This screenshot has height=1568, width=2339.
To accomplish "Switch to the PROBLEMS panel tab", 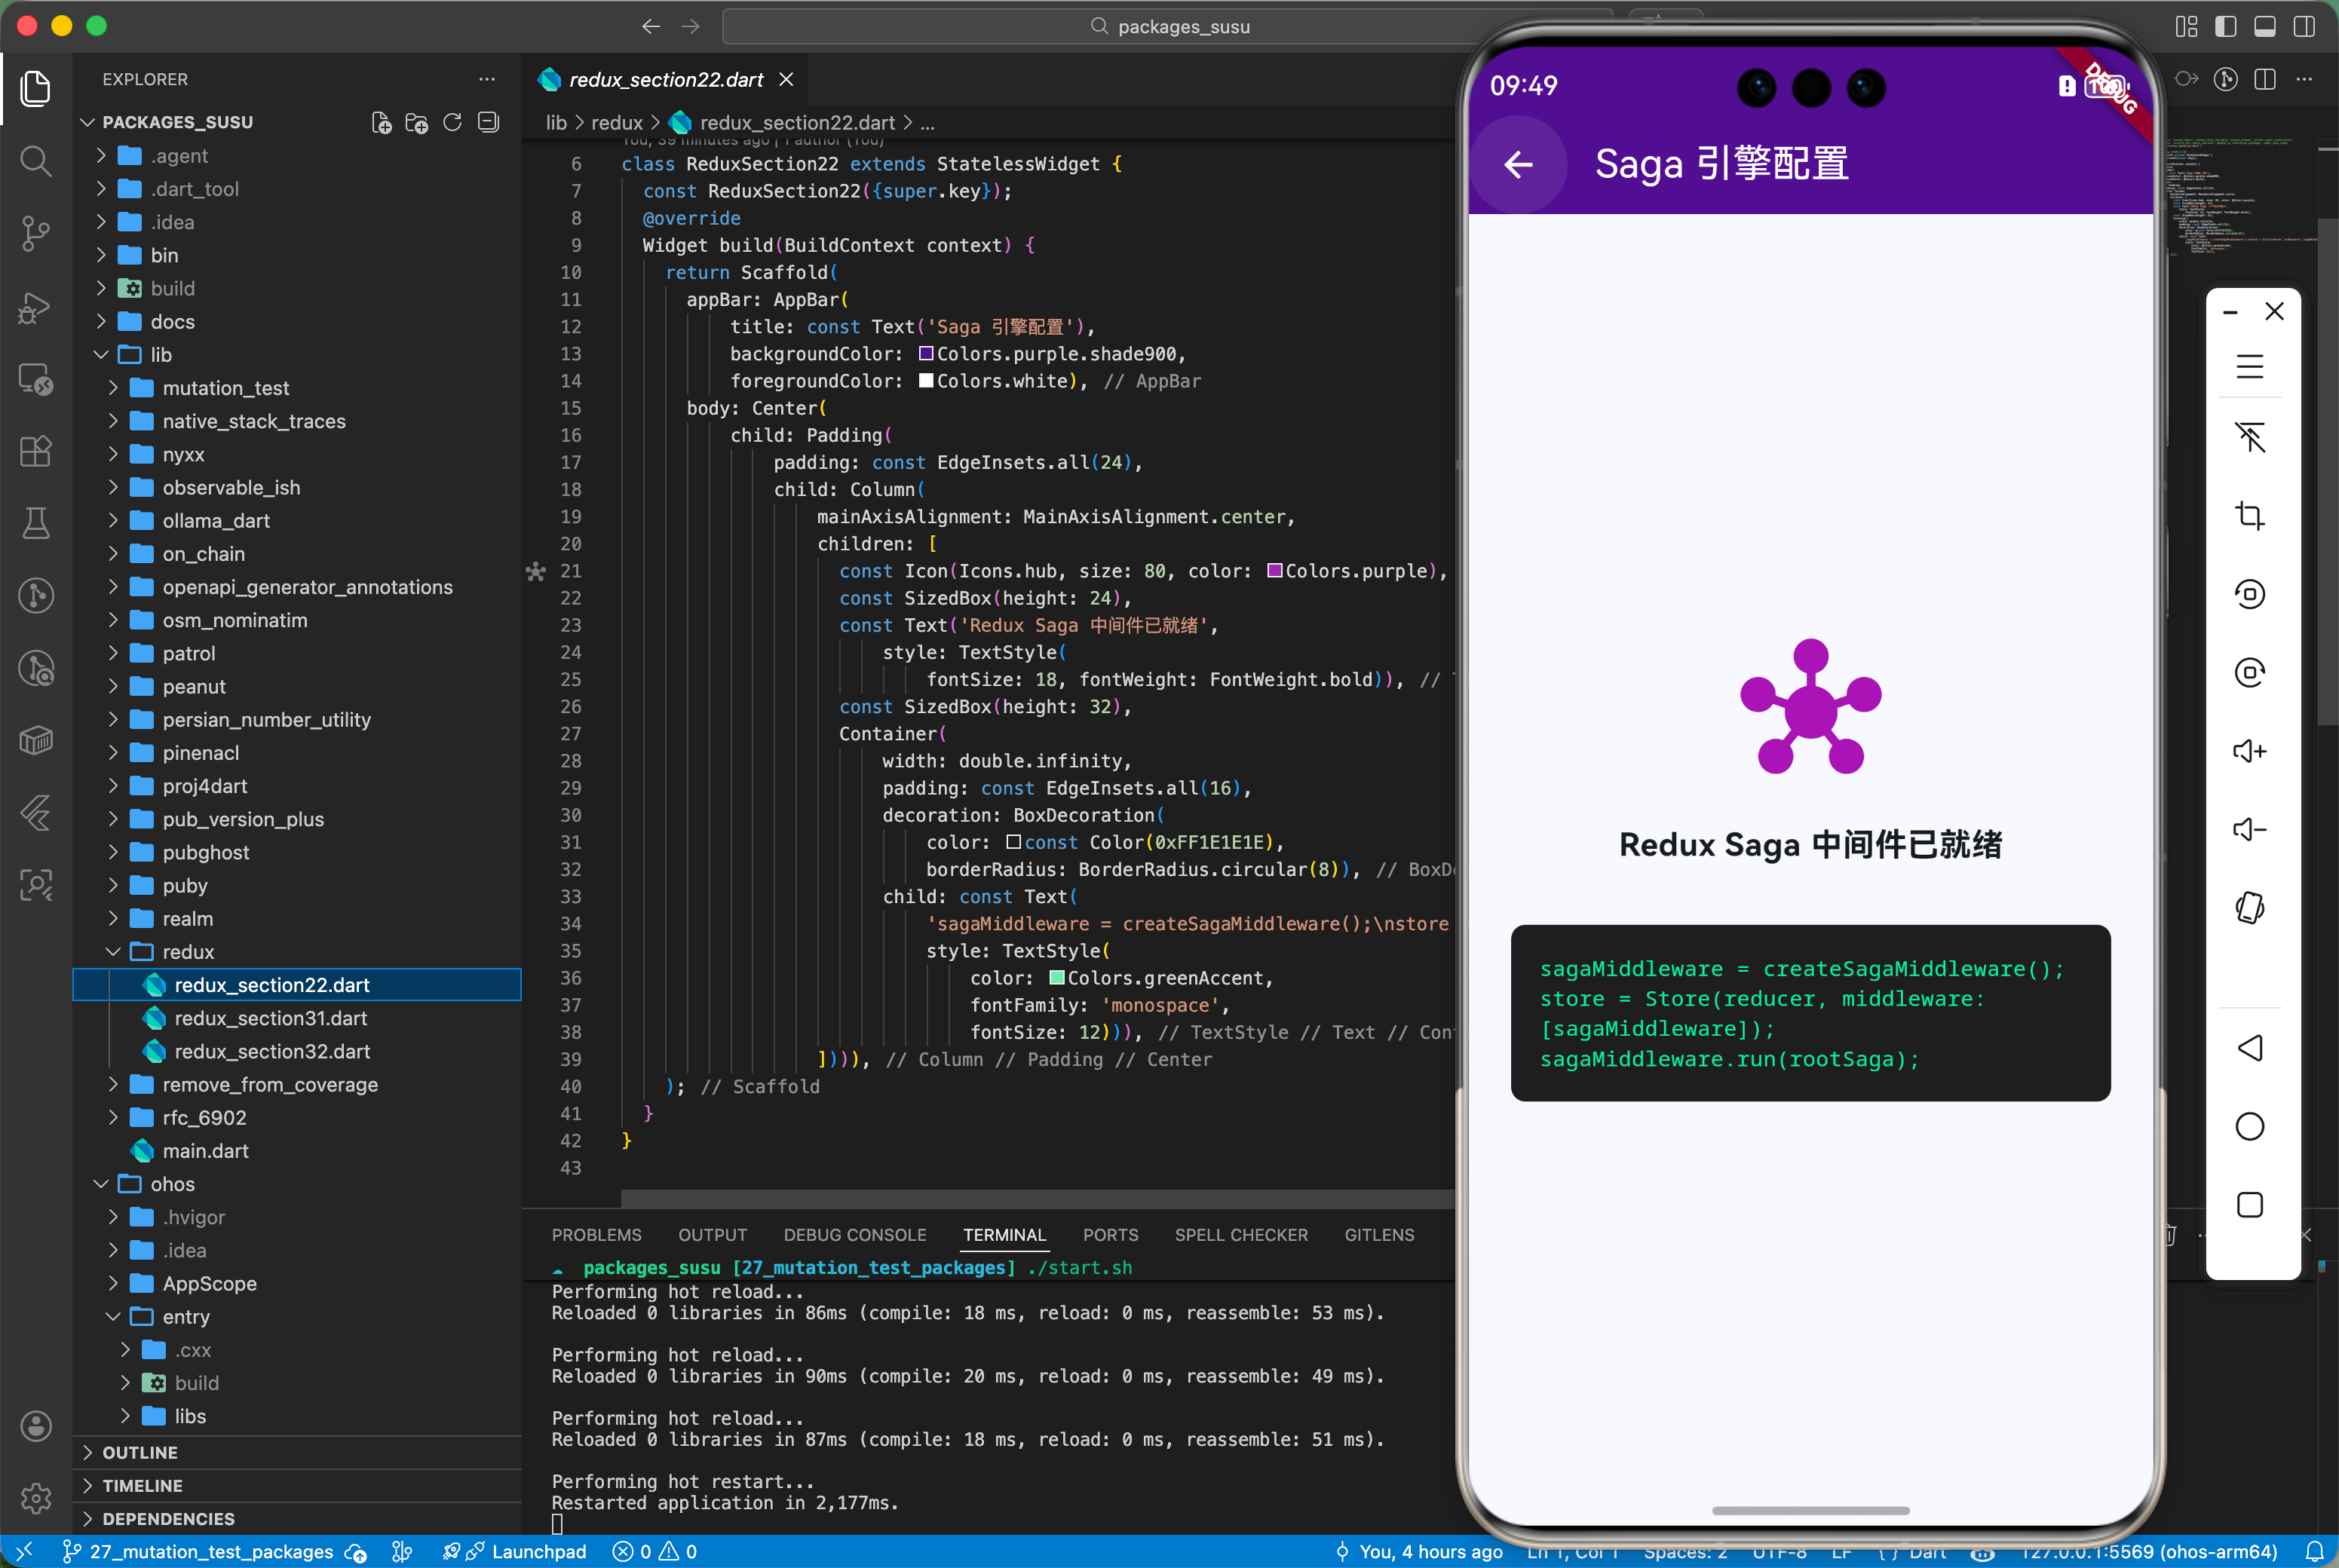I will pyautogui.click(x=596, y=1235).
